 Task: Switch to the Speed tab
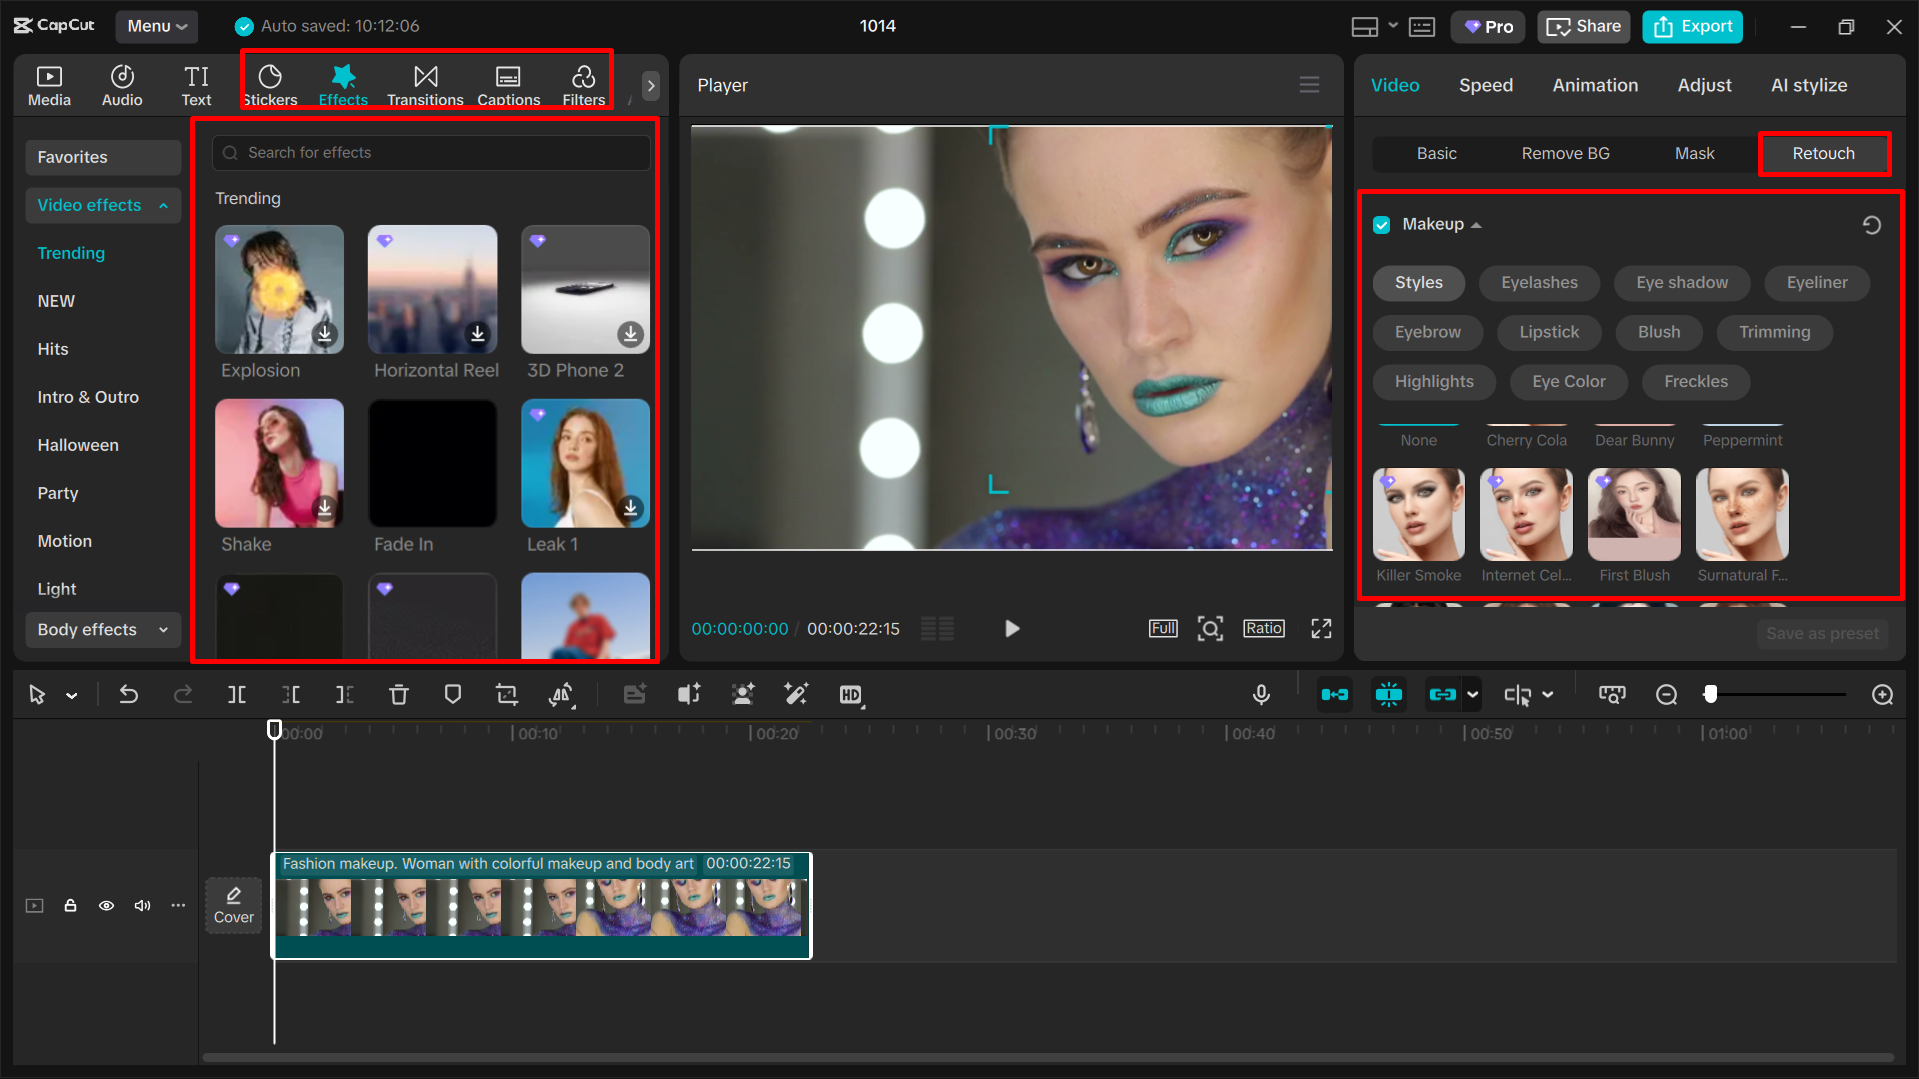pyautogui.click(x=1485, y=85)
